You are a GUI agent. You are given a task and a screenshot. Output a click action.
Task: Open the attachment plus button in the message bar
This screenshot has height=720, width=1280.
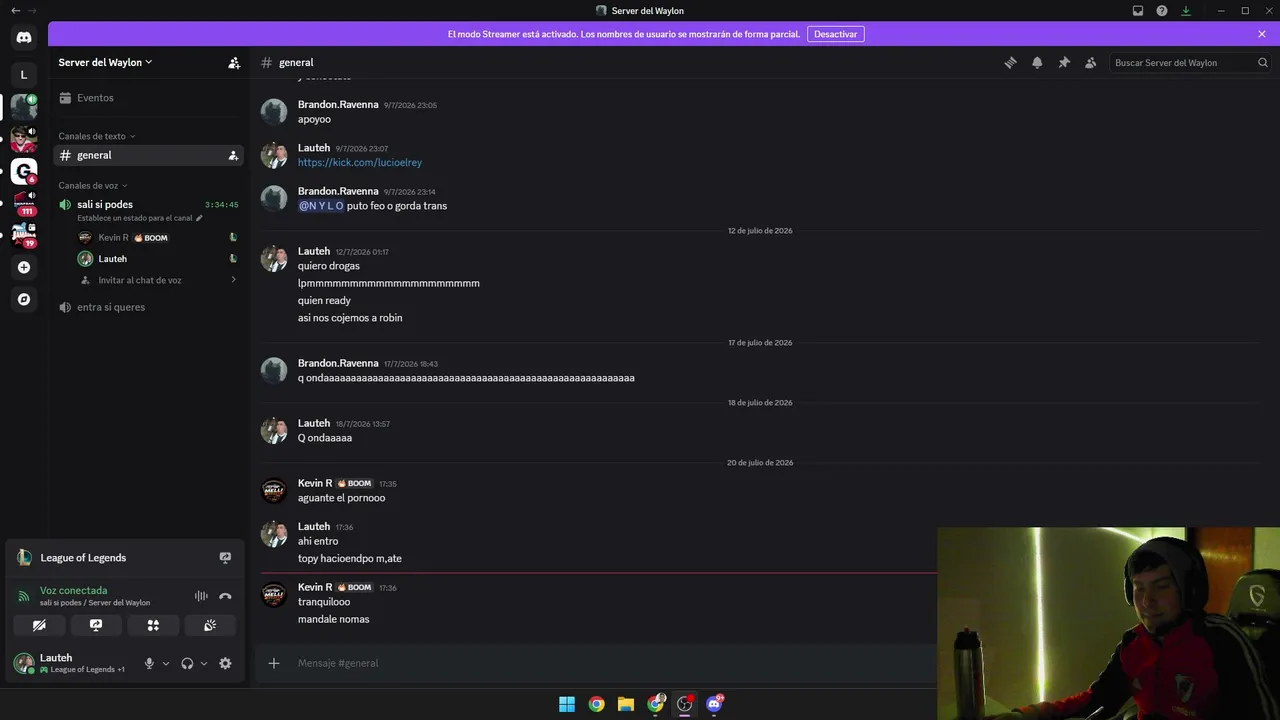click(274, 663)
